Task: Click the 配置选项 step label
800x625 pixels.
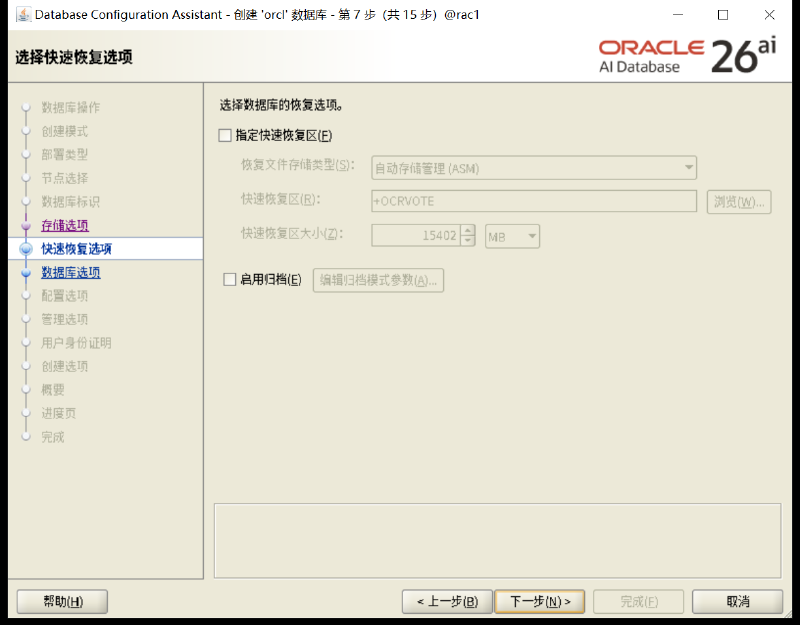Action: tap(65, 296)
